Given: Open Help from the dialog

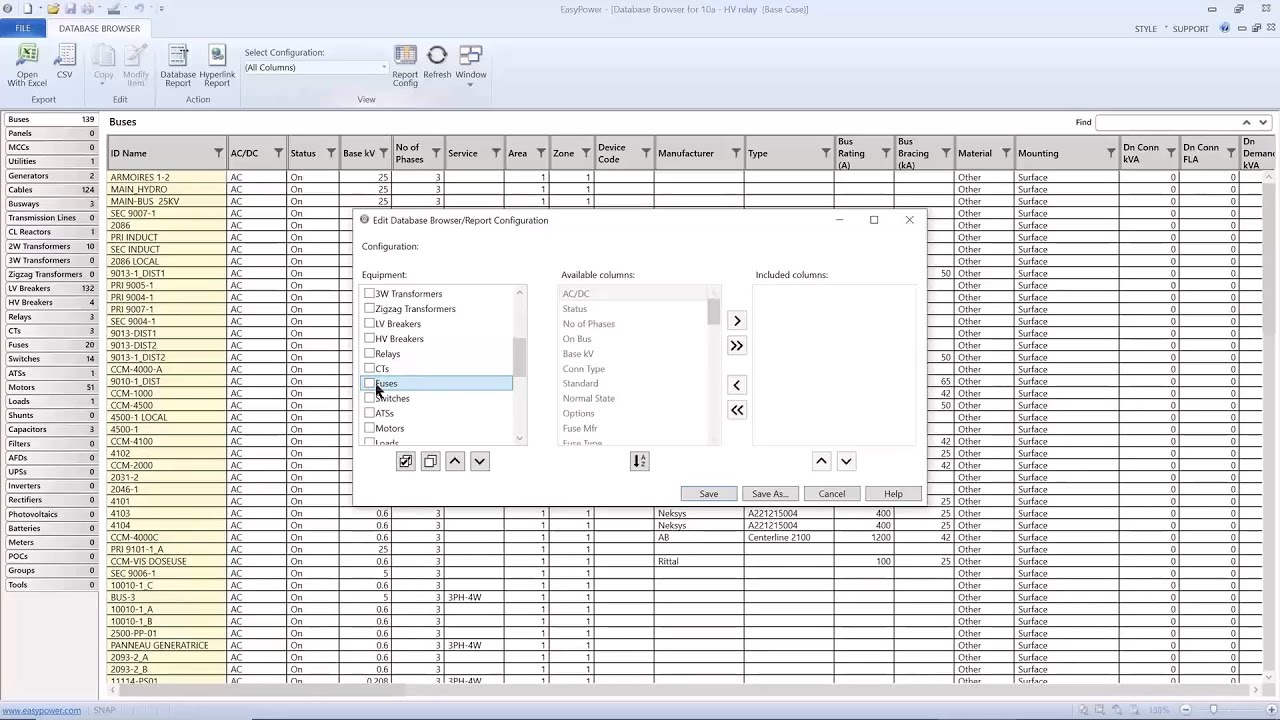Looking at the screenshot, I should pos(893,493).
